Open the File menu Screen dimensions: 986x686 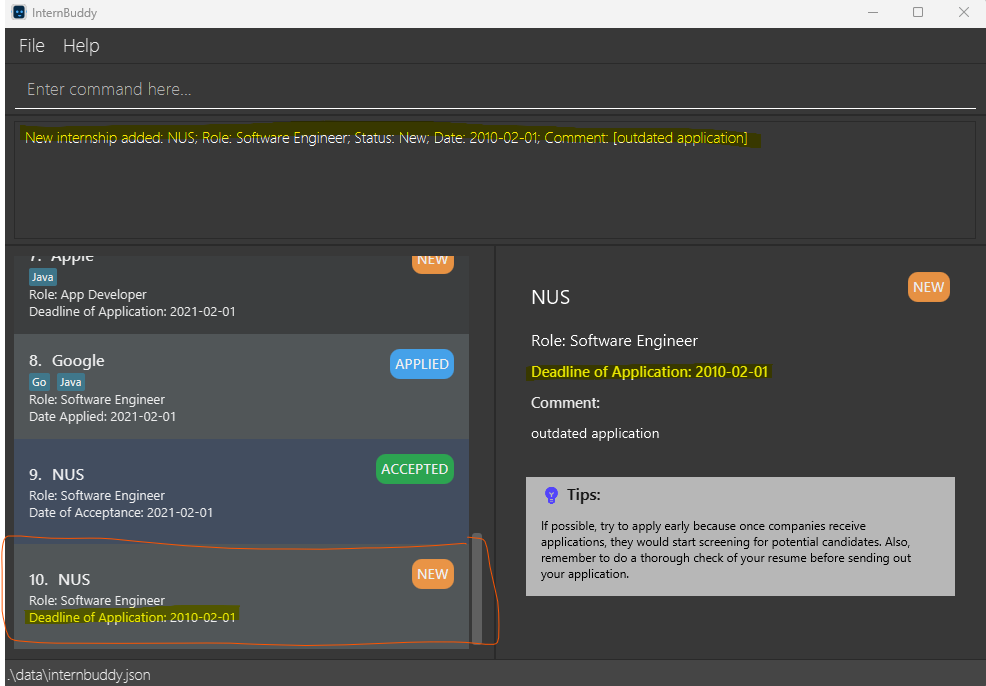(x=31, y=46)
